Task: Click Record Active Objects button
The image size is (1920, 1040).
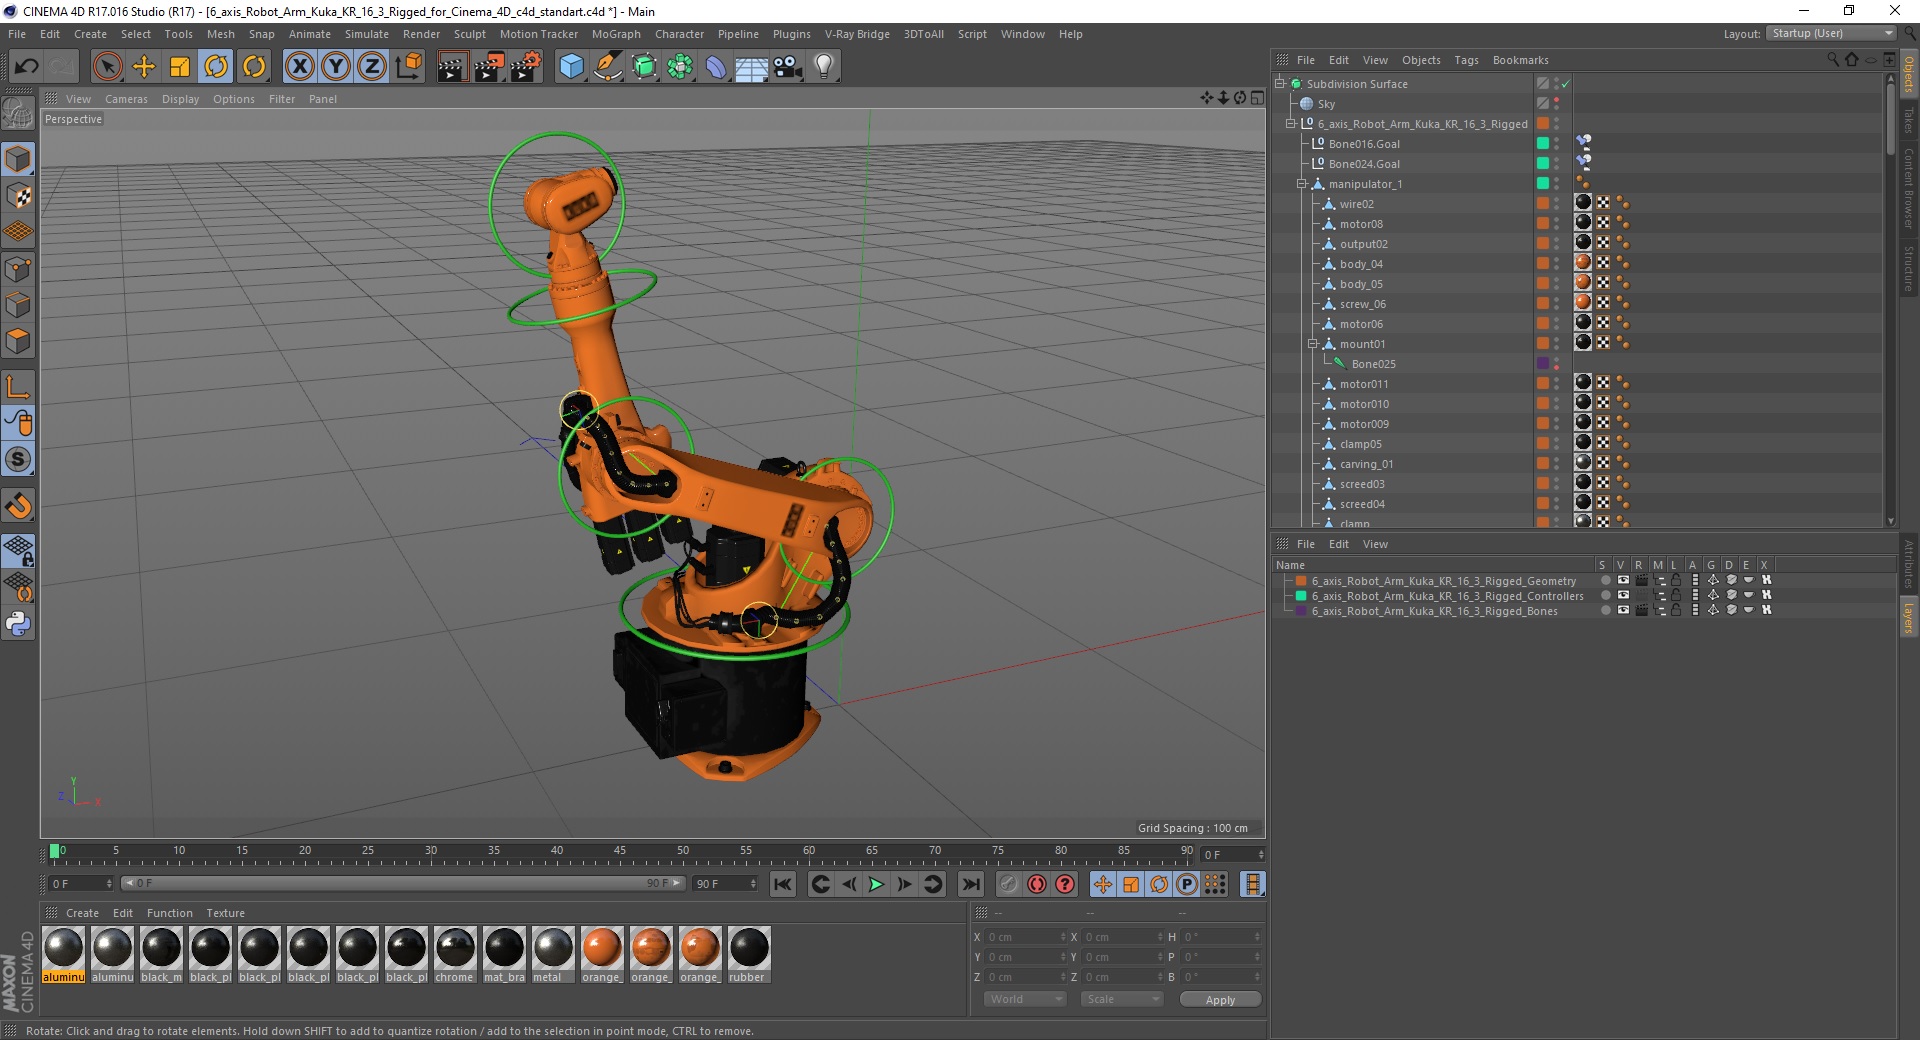Action: pos(1008,884)
